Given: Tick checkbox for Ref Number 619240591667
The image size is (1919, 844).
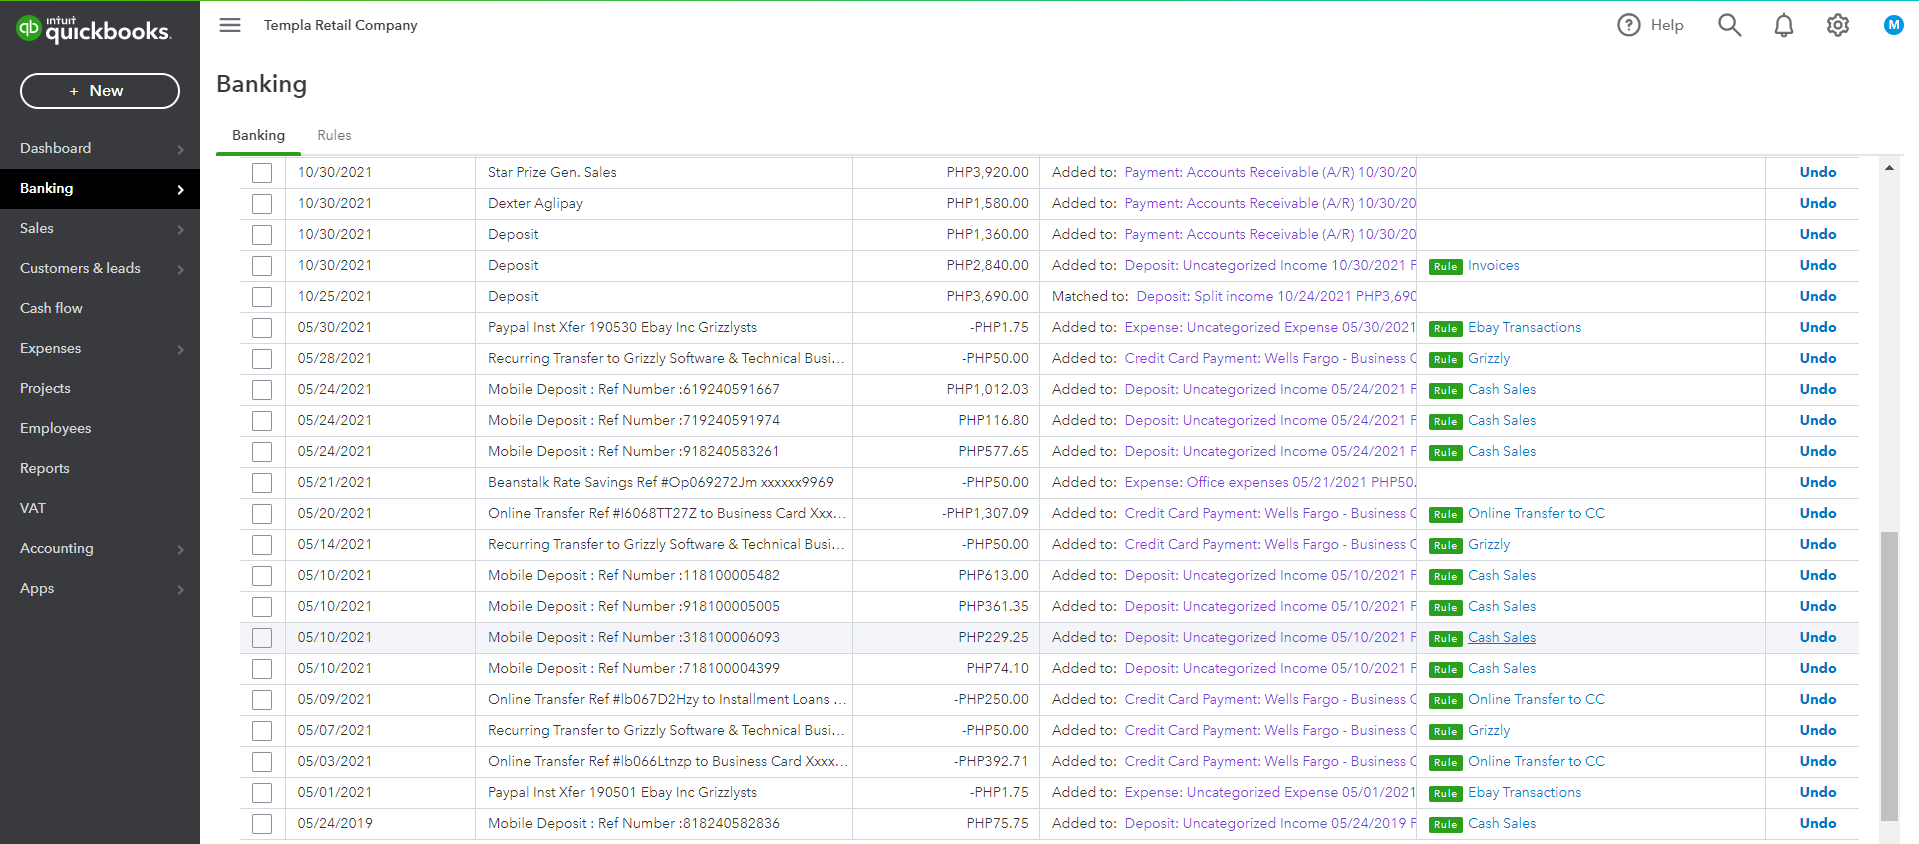Looking at the screenshot, I should [262, 390].
